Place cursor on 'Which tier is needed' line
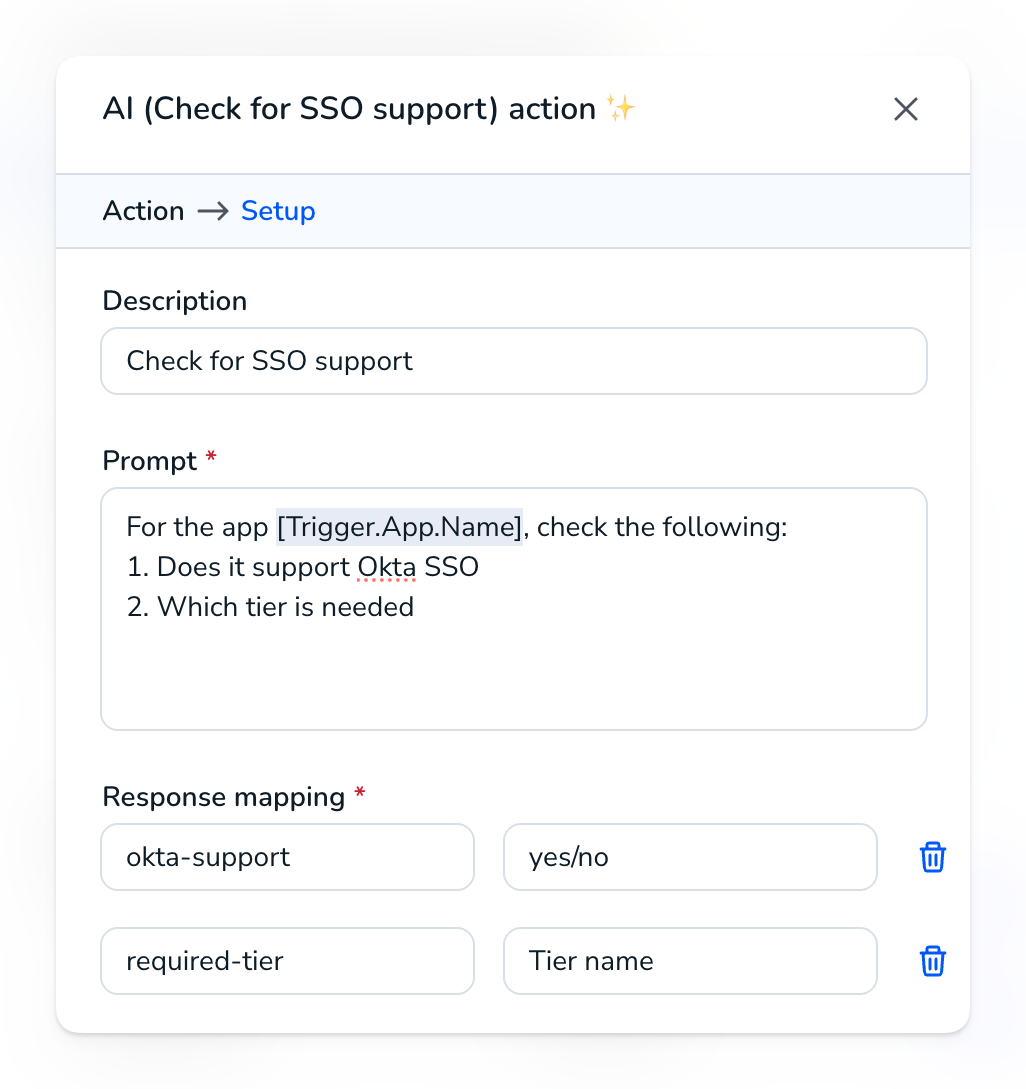This screenshot has width=1026, height=1089. click(x=270, y=607)
